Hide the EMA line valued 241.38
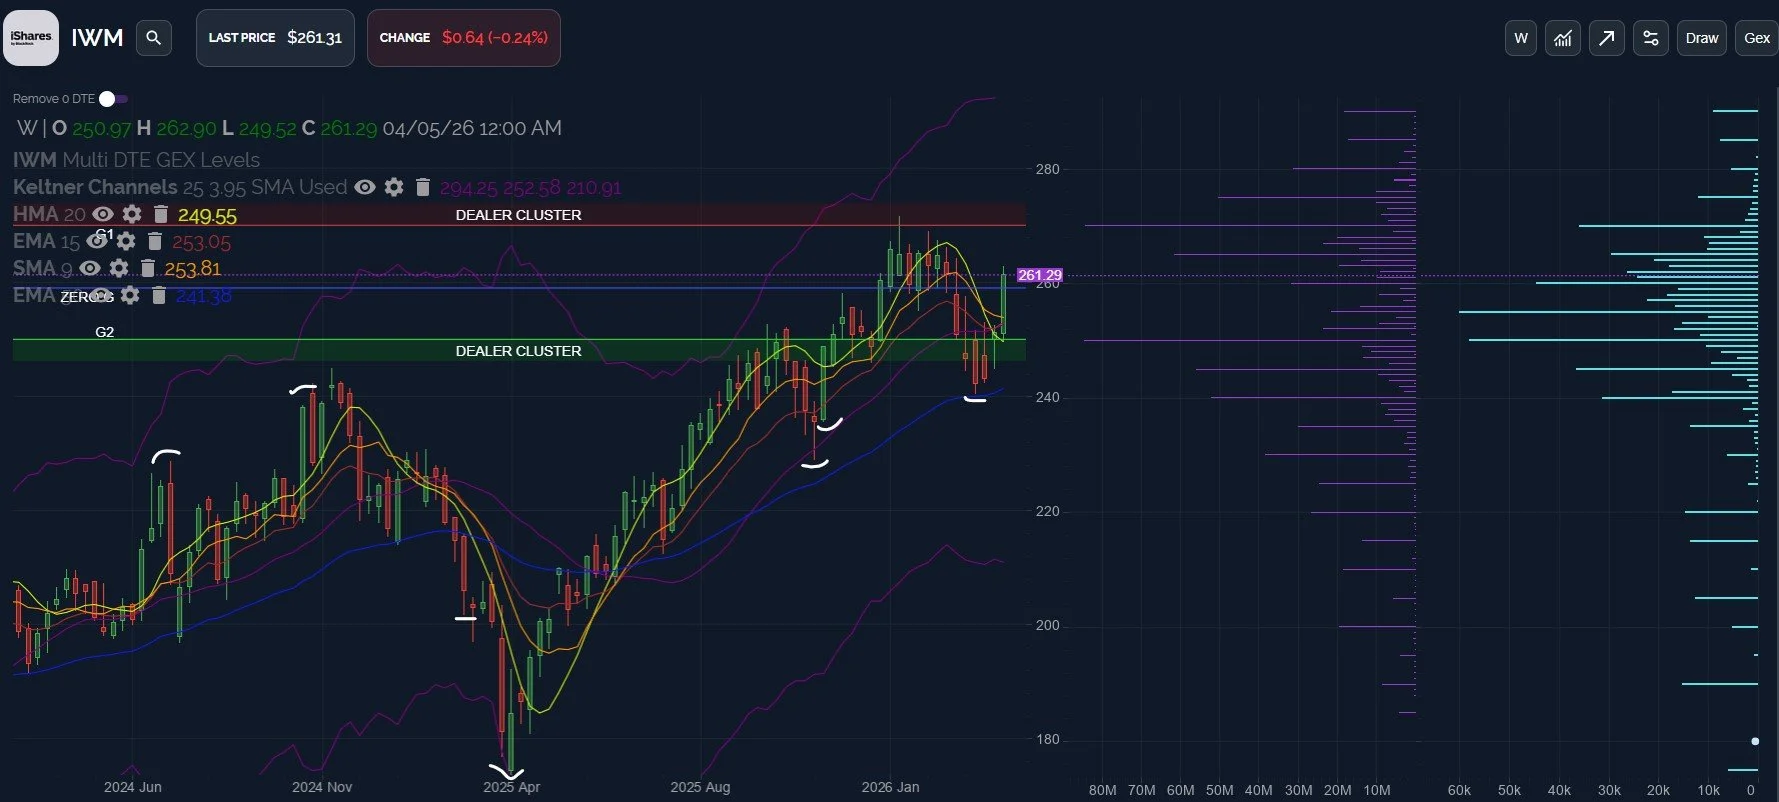Image resolution: width=1779 pixels, height=802 pixels. coord(101,295)
